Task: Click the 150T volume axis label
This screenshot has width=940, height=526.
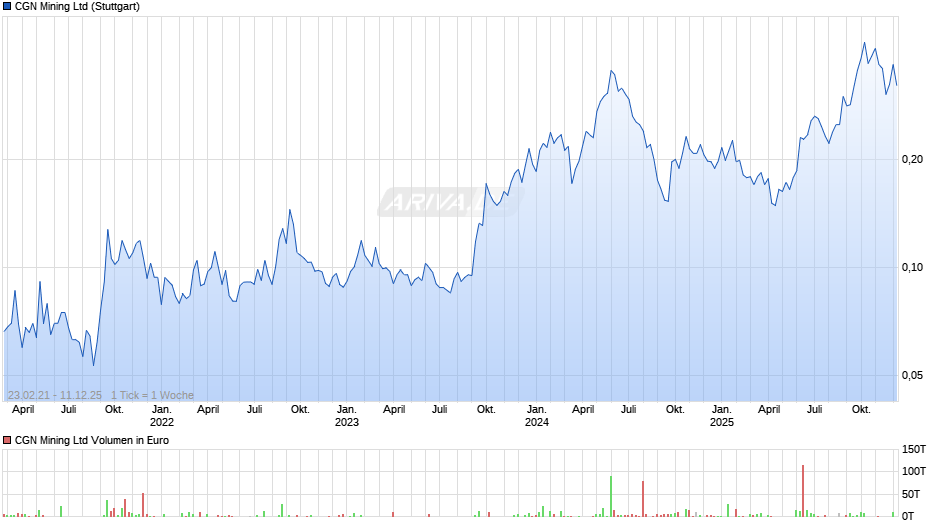Action: (914, 449)
